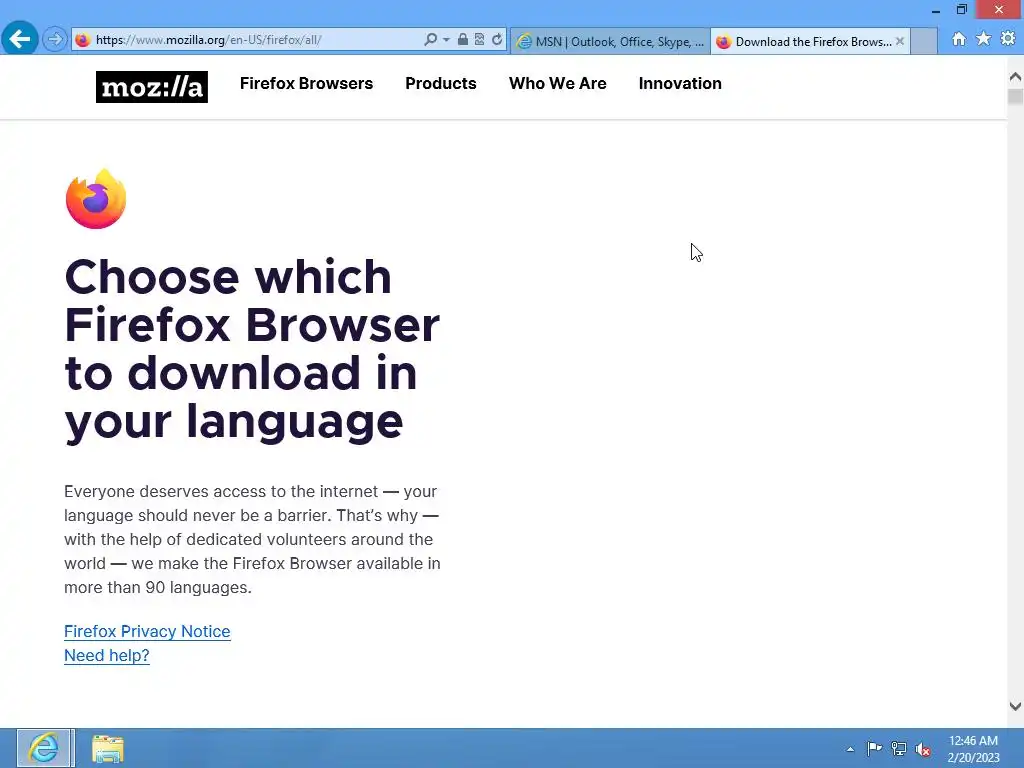This screenshot has height=768, width=1024.
Task: Go to Home page icon
Action: pos(959,39)
